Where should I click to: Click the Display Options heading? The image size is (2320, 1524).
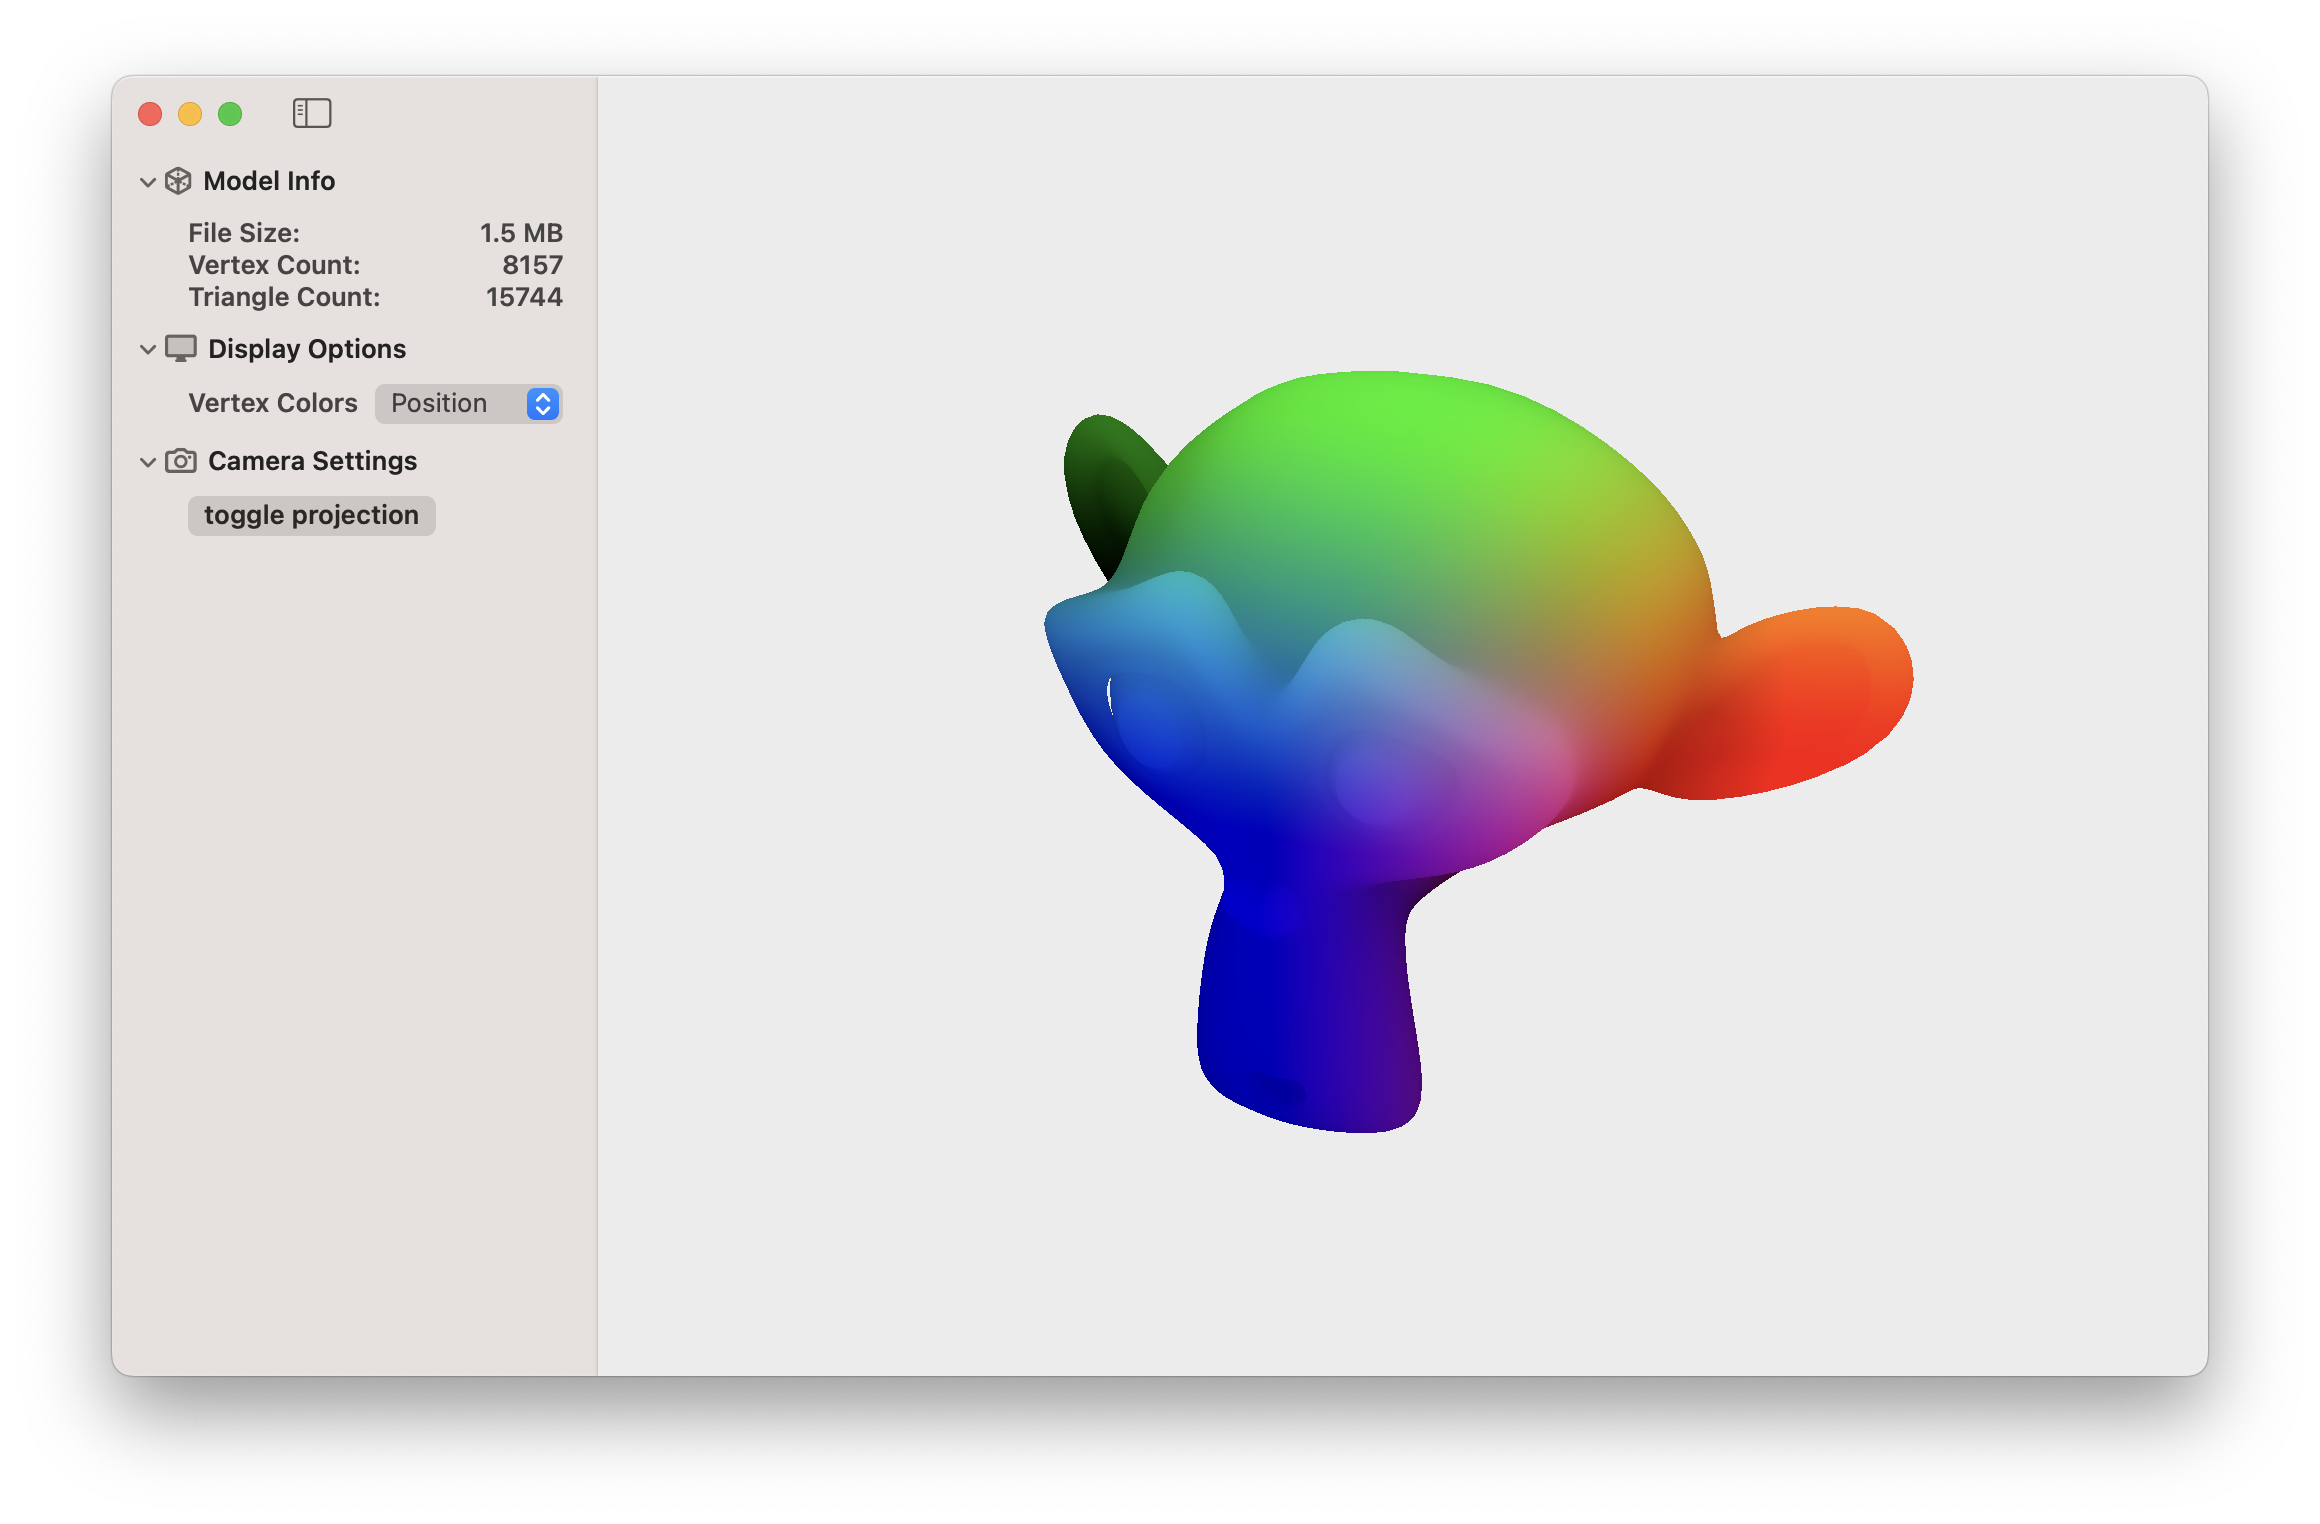(307, 349)
